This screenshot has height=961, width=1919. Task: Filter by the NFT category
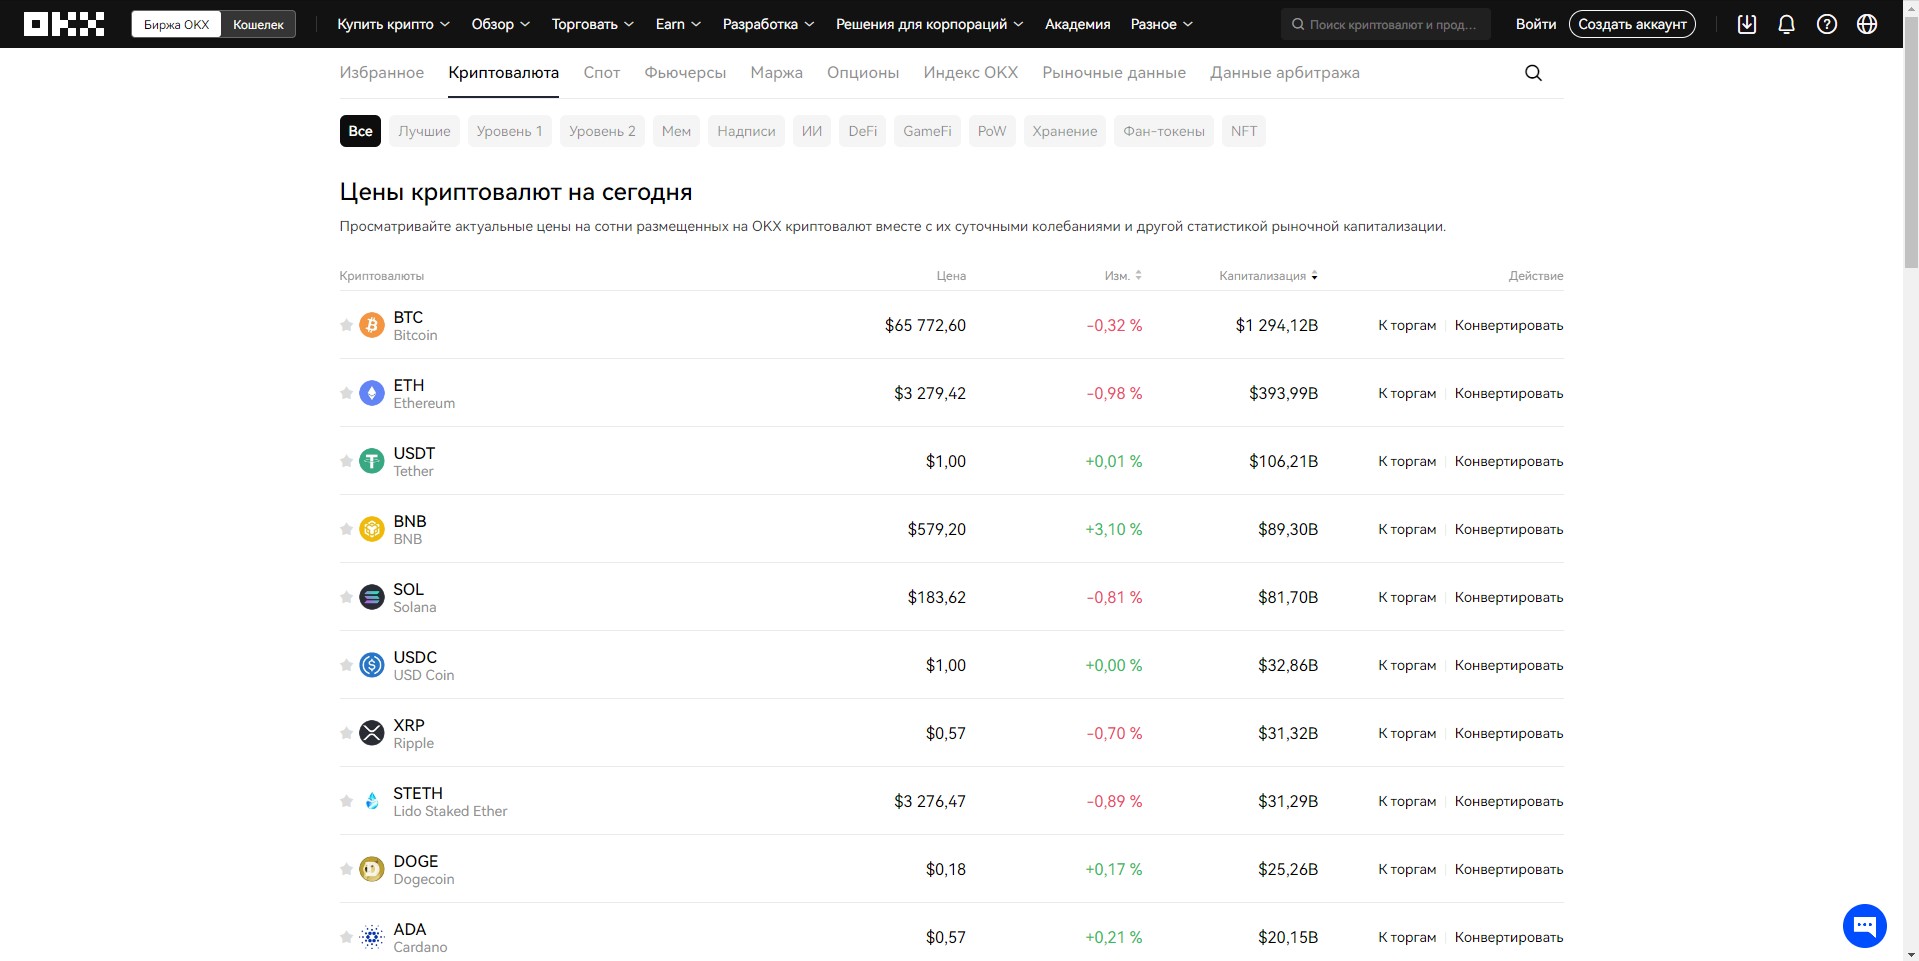1244,131
